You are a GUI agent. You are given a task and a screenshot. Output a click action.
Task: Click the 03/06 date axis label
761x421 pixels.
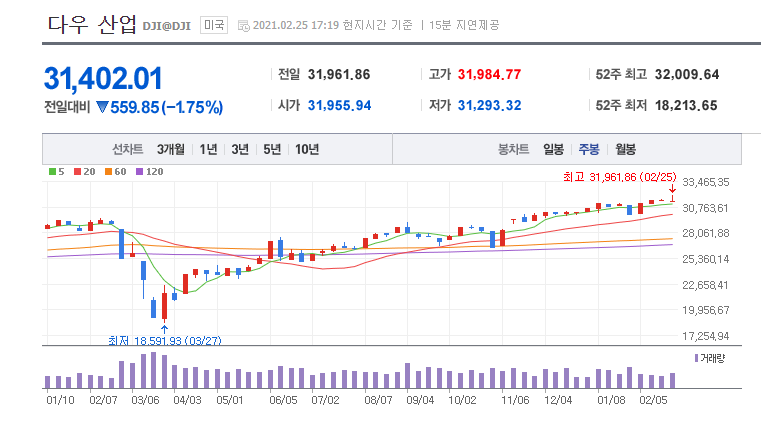pos(145,400)
